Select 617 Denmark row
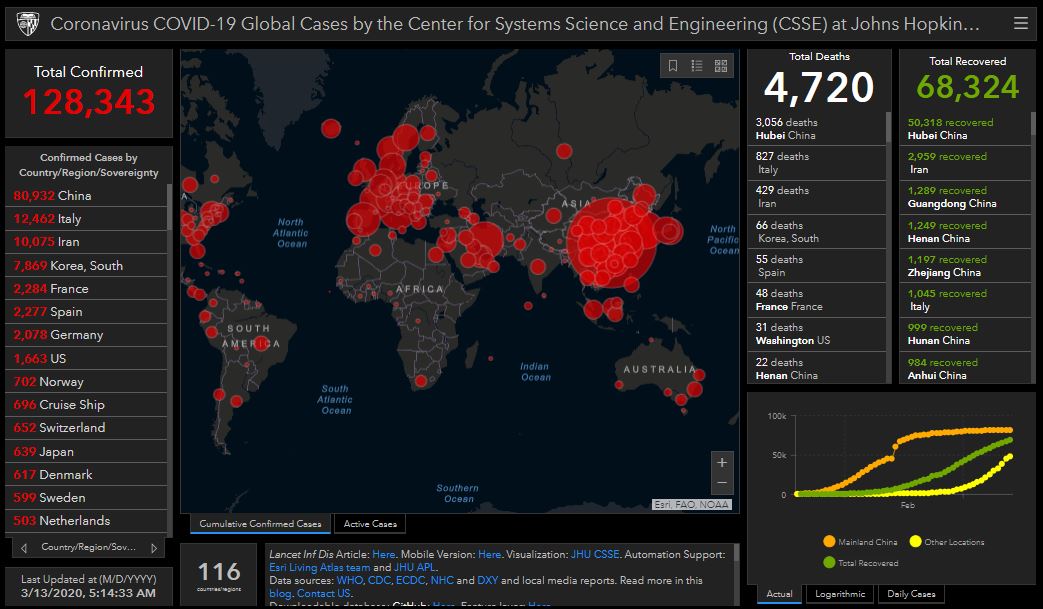 [86, 475]
